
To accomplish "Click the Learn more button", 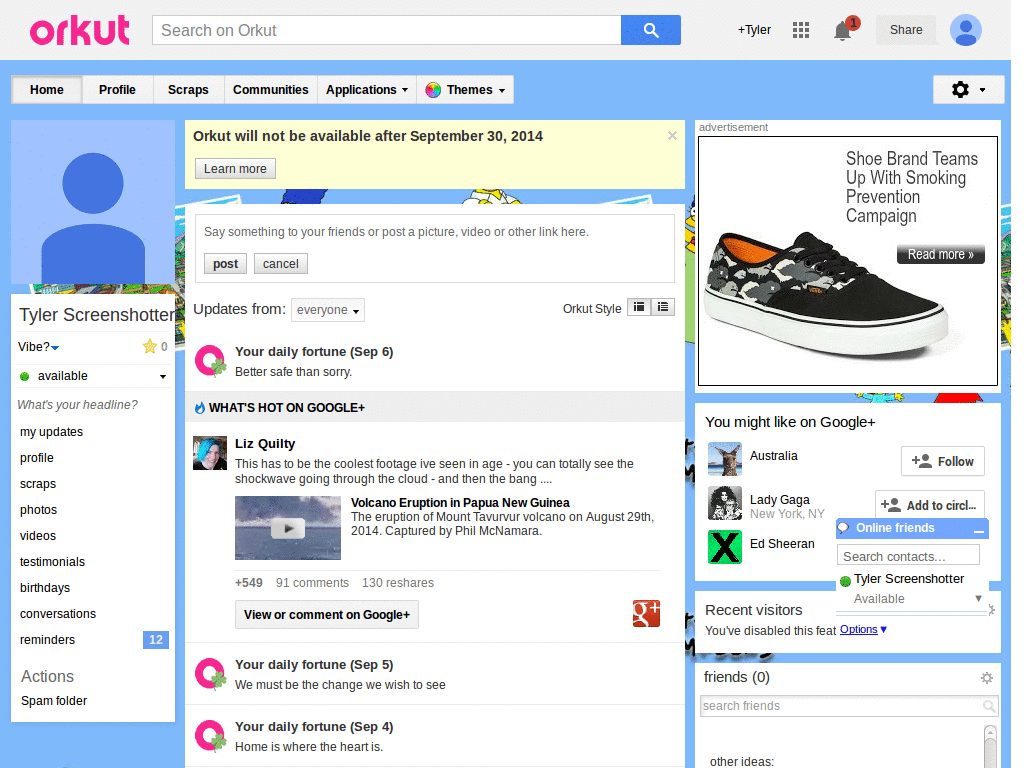I will 235,168.
